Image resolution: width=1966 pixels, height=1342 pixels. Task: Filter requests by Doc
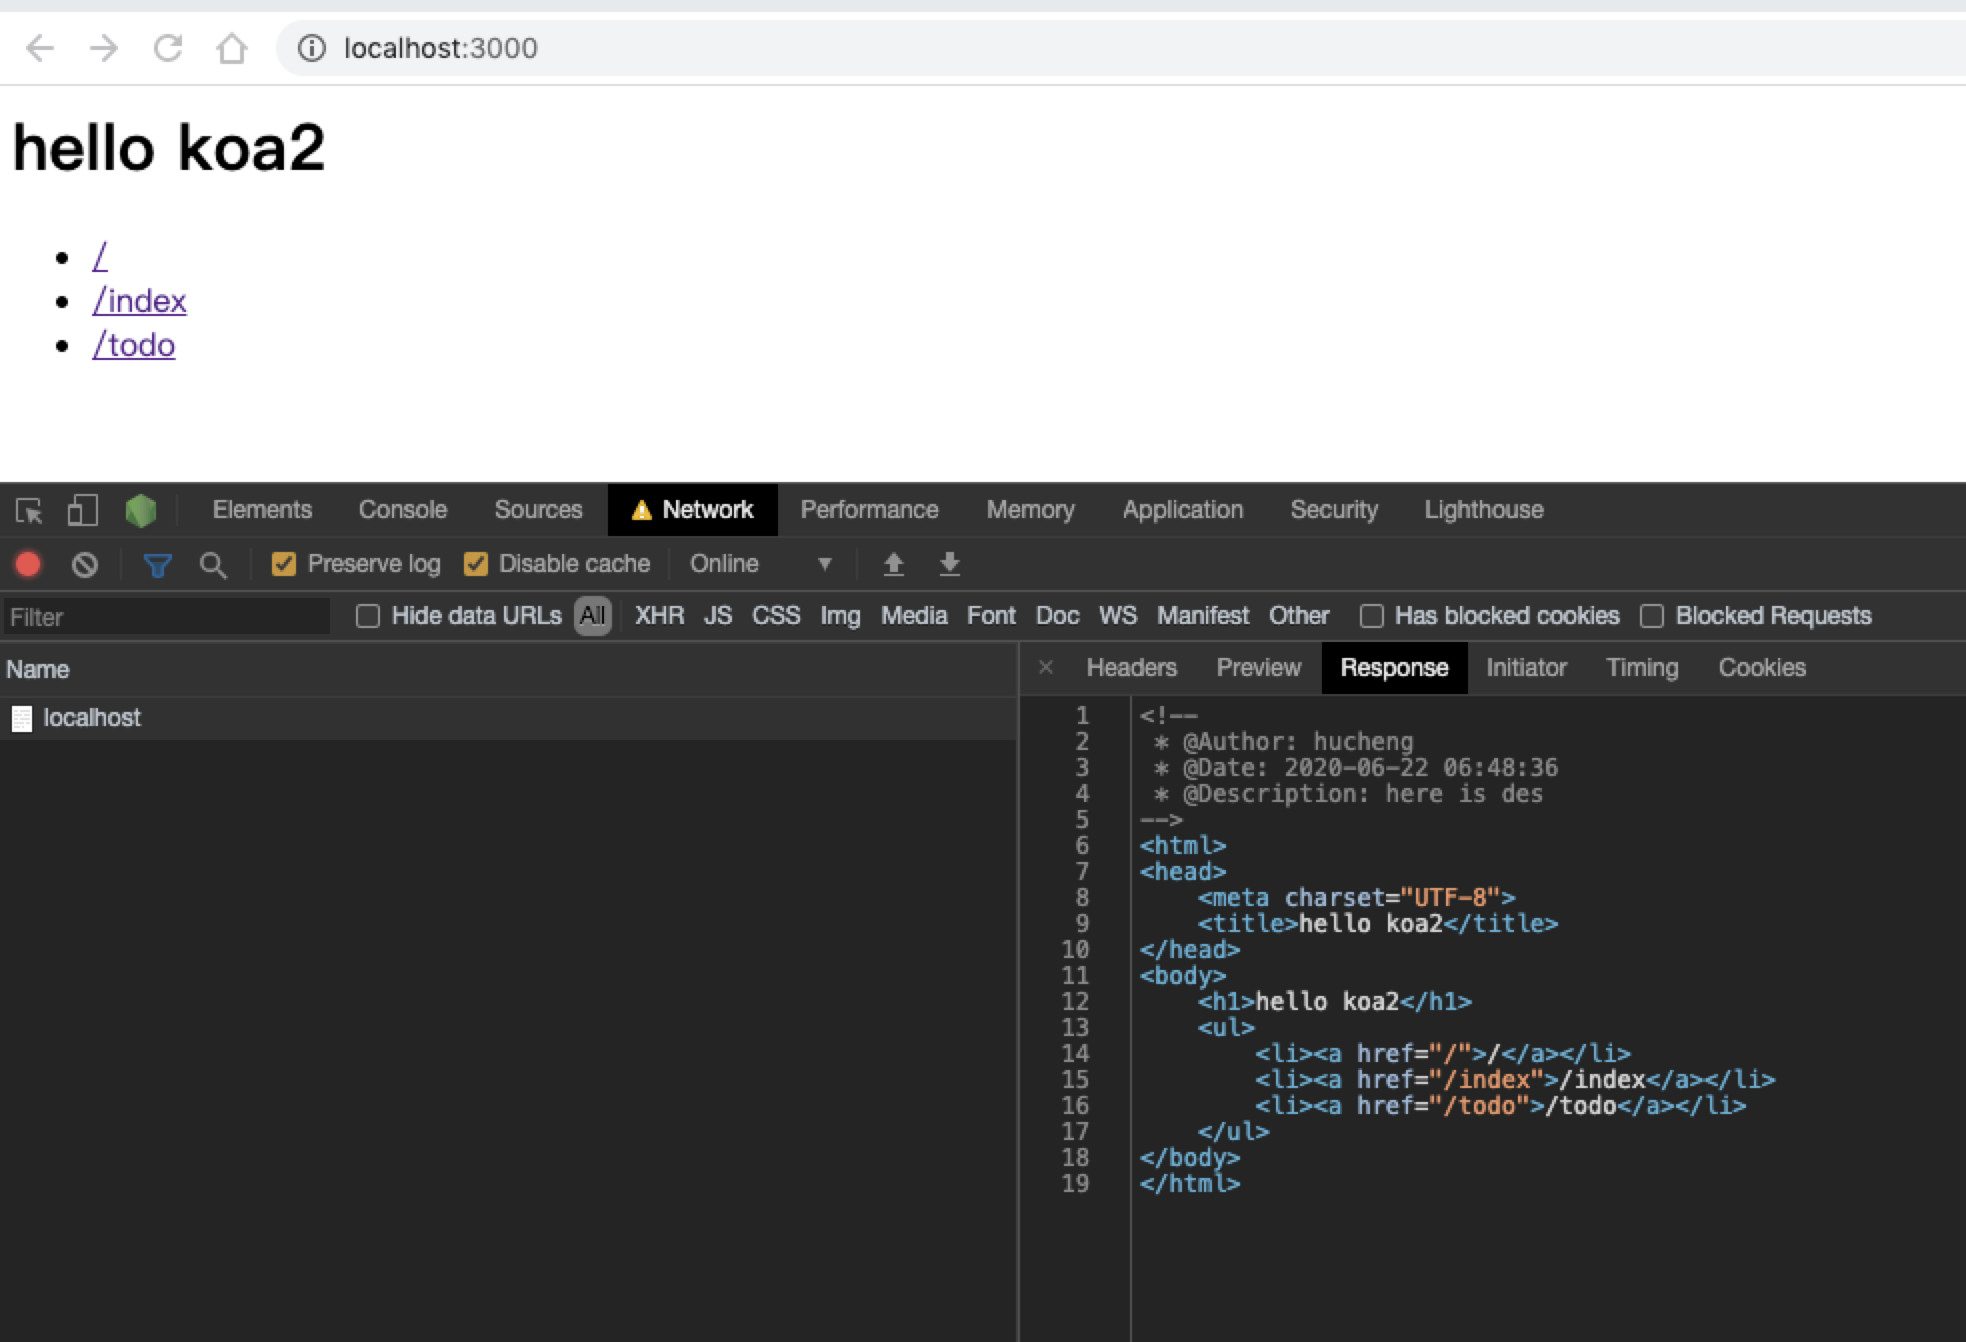point(1057,616)
